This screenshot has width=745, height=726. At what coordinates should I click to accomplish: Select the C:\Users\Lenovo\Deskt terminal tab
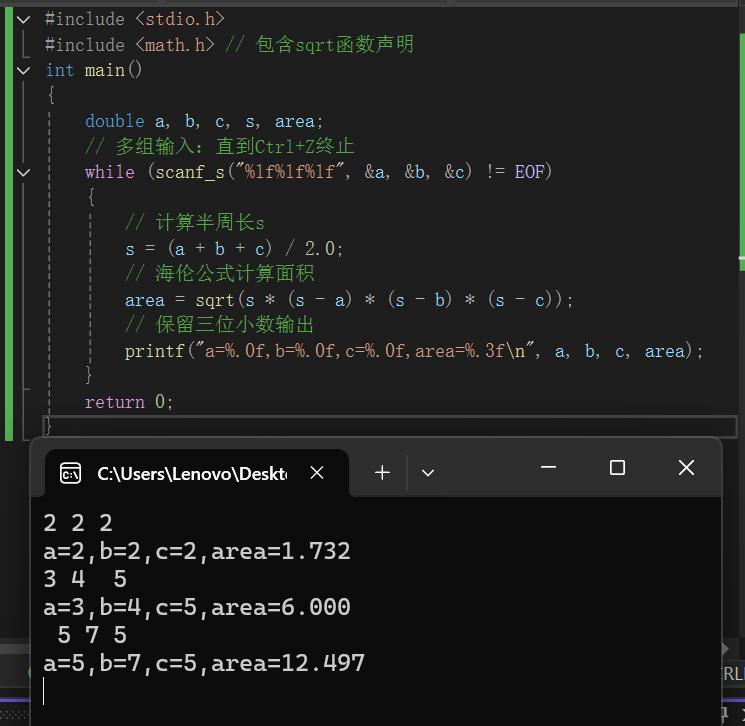pos(197,473)
